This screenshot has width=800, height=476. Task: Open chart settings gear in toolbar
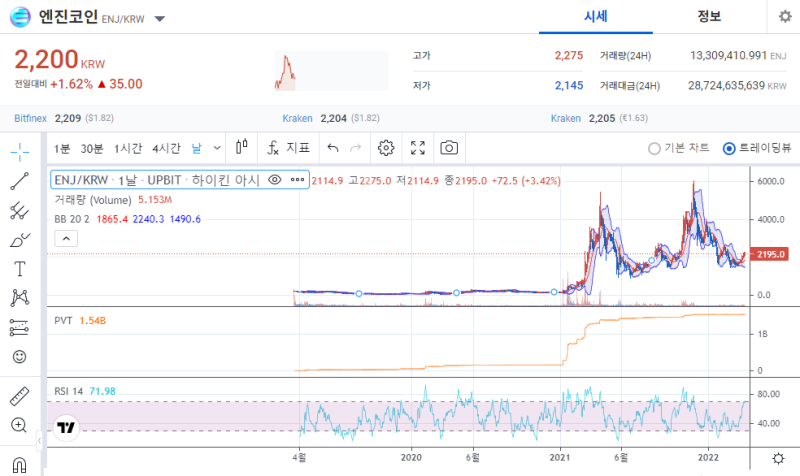[386, 148]
